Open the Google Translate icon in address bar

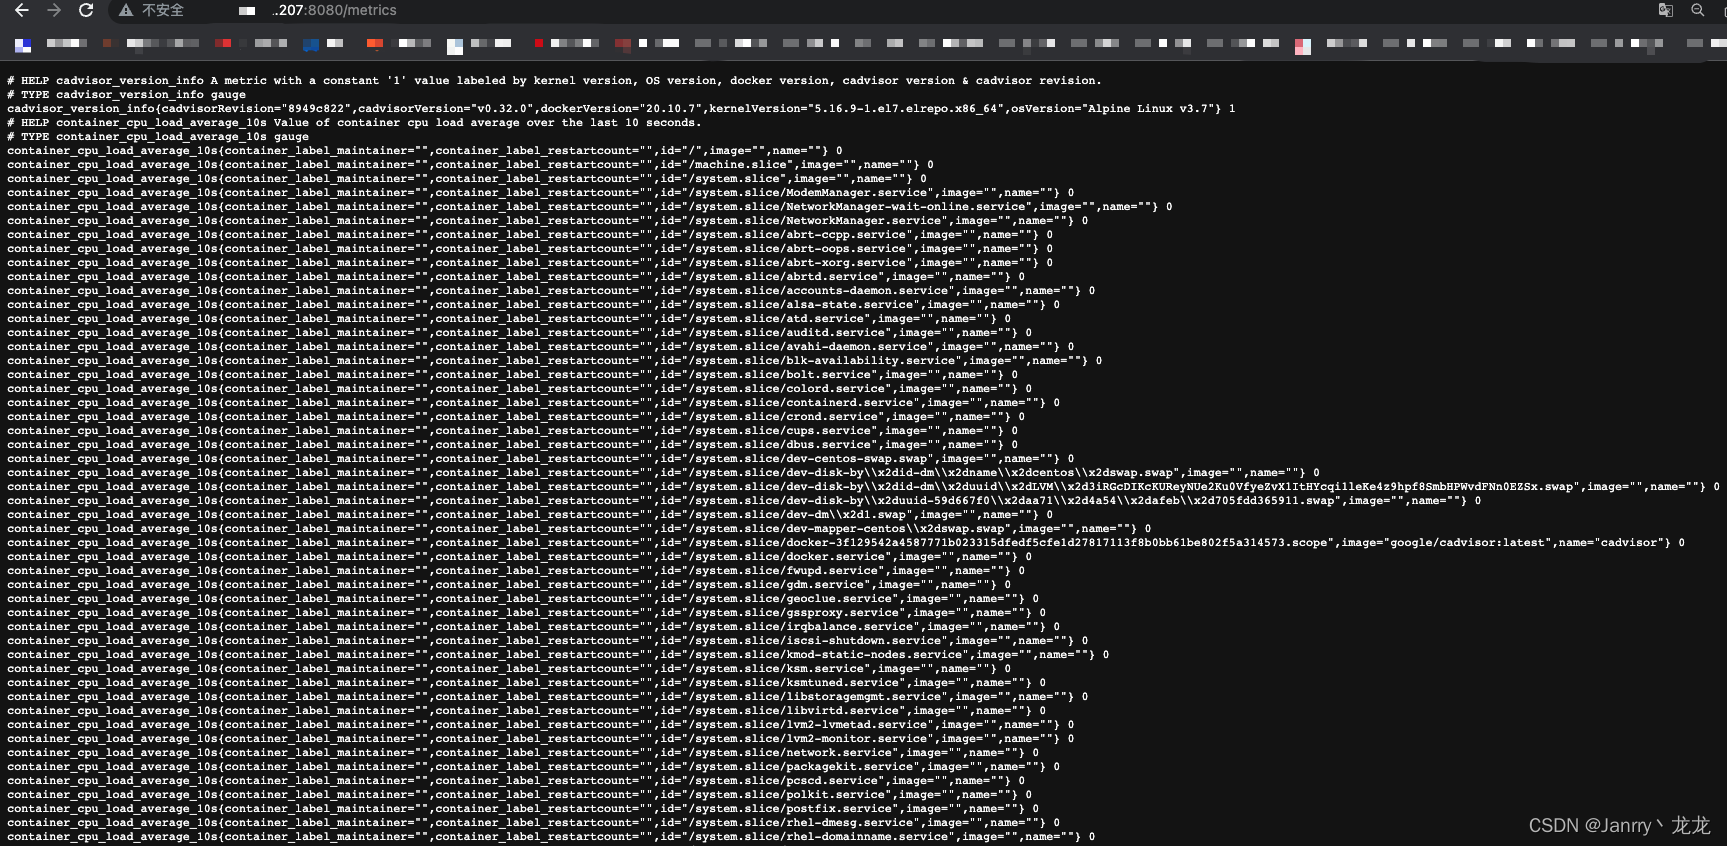click(1665, 10)
